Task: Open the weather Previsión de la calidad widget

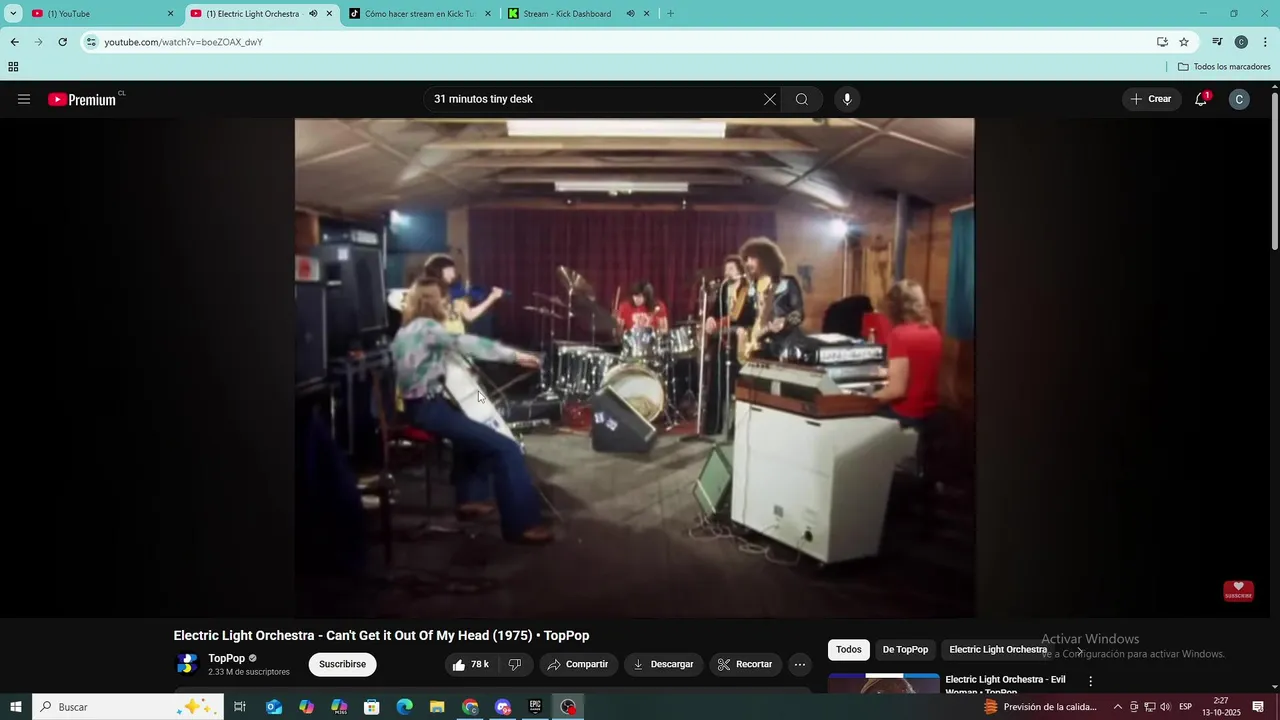Action: click(1040, 707)
